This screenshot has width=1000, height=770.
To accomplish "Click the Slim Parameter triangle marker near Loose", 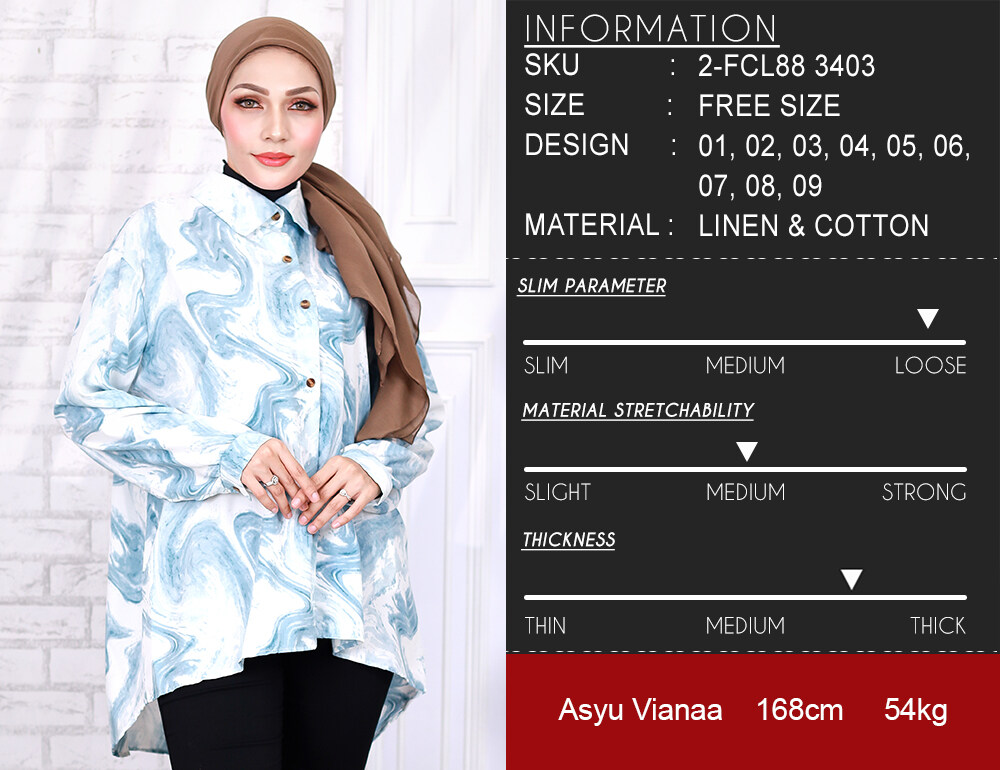I will pos(928,318).
